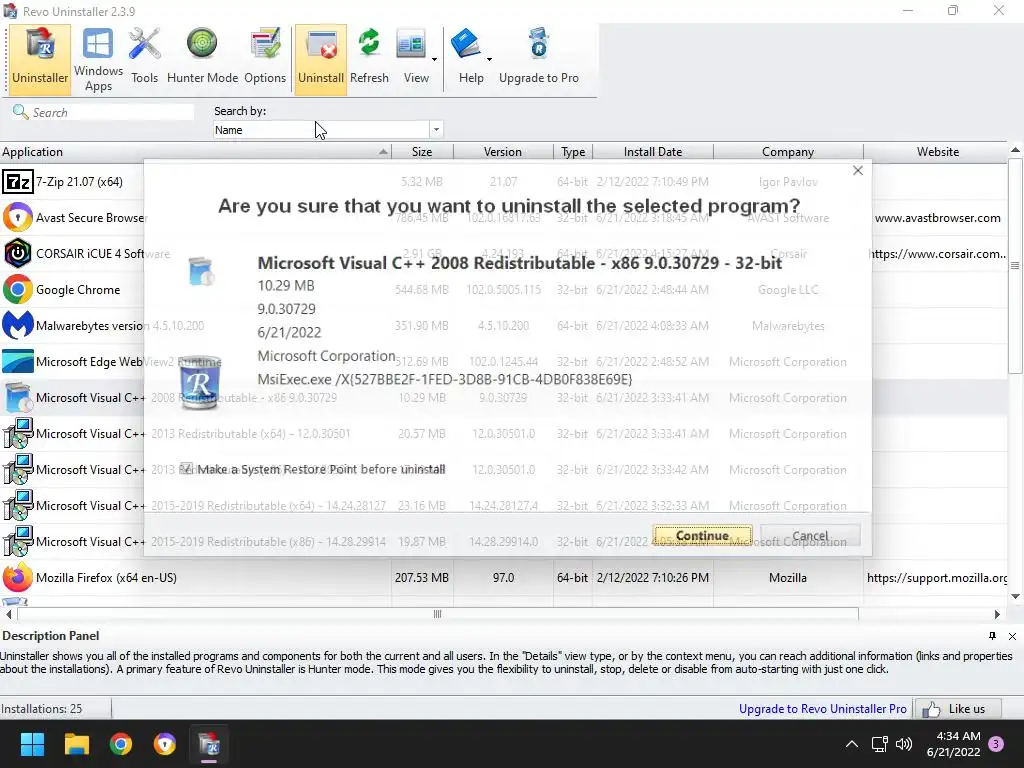Click Firefox size 207.53 MB cell
The height and width of the screenshot is (768, 1024).
point(422,577)
